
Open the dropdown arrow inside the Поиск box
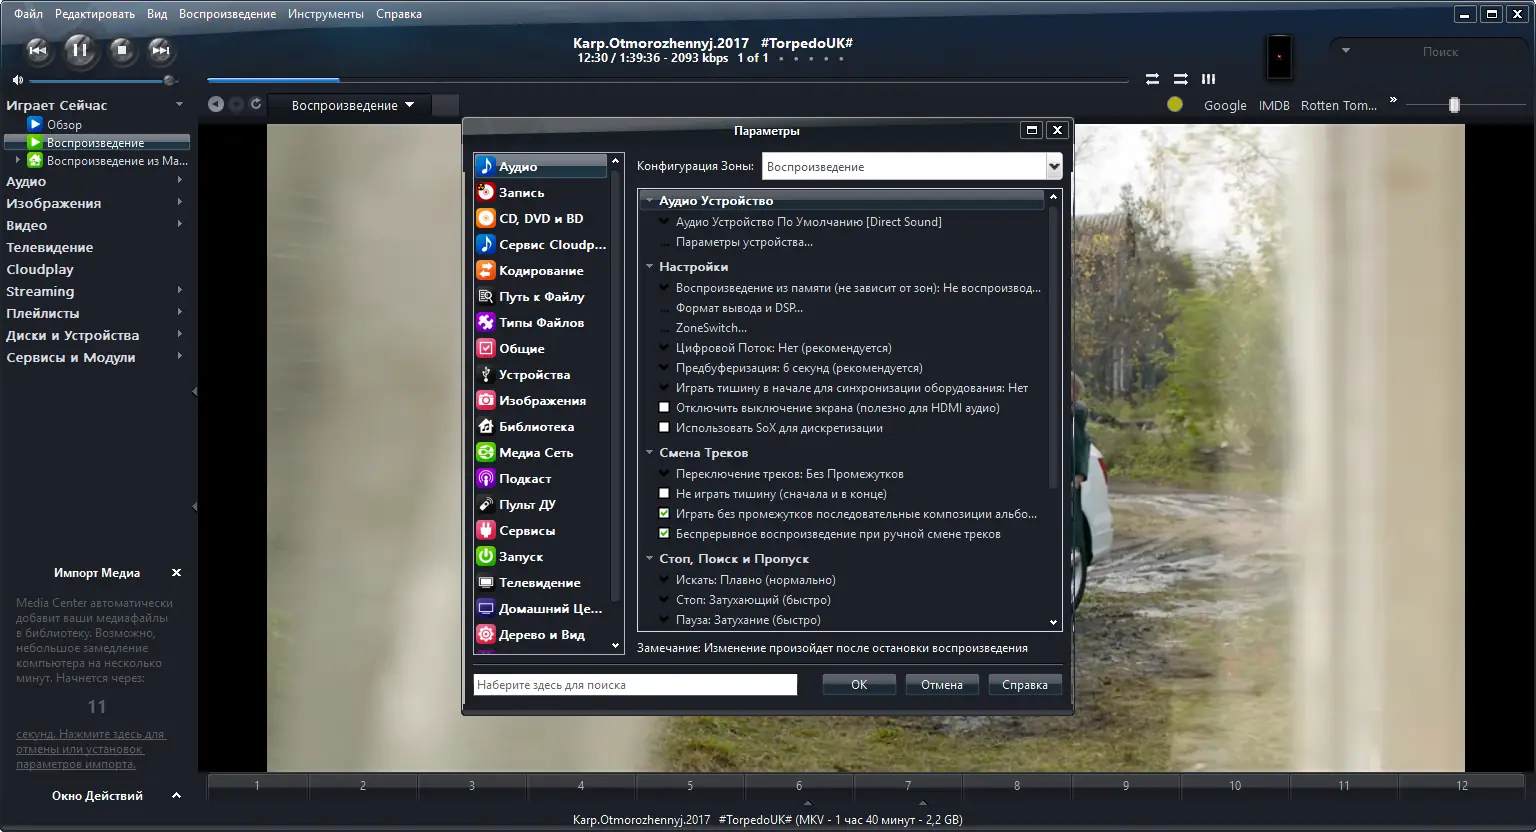pos(1346,51)
